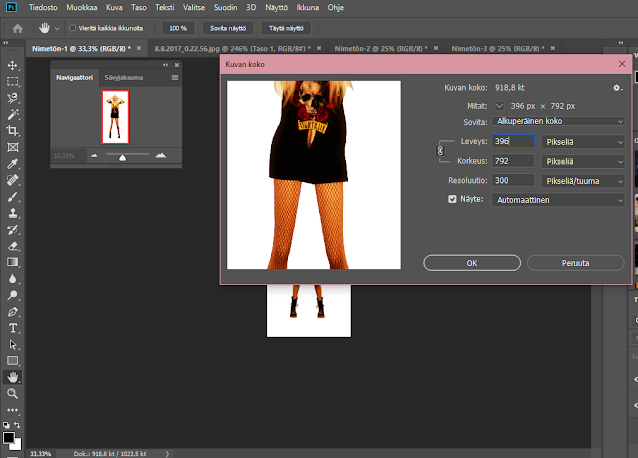Click the chain link constrain proportions icon

(x=440, y=150)
